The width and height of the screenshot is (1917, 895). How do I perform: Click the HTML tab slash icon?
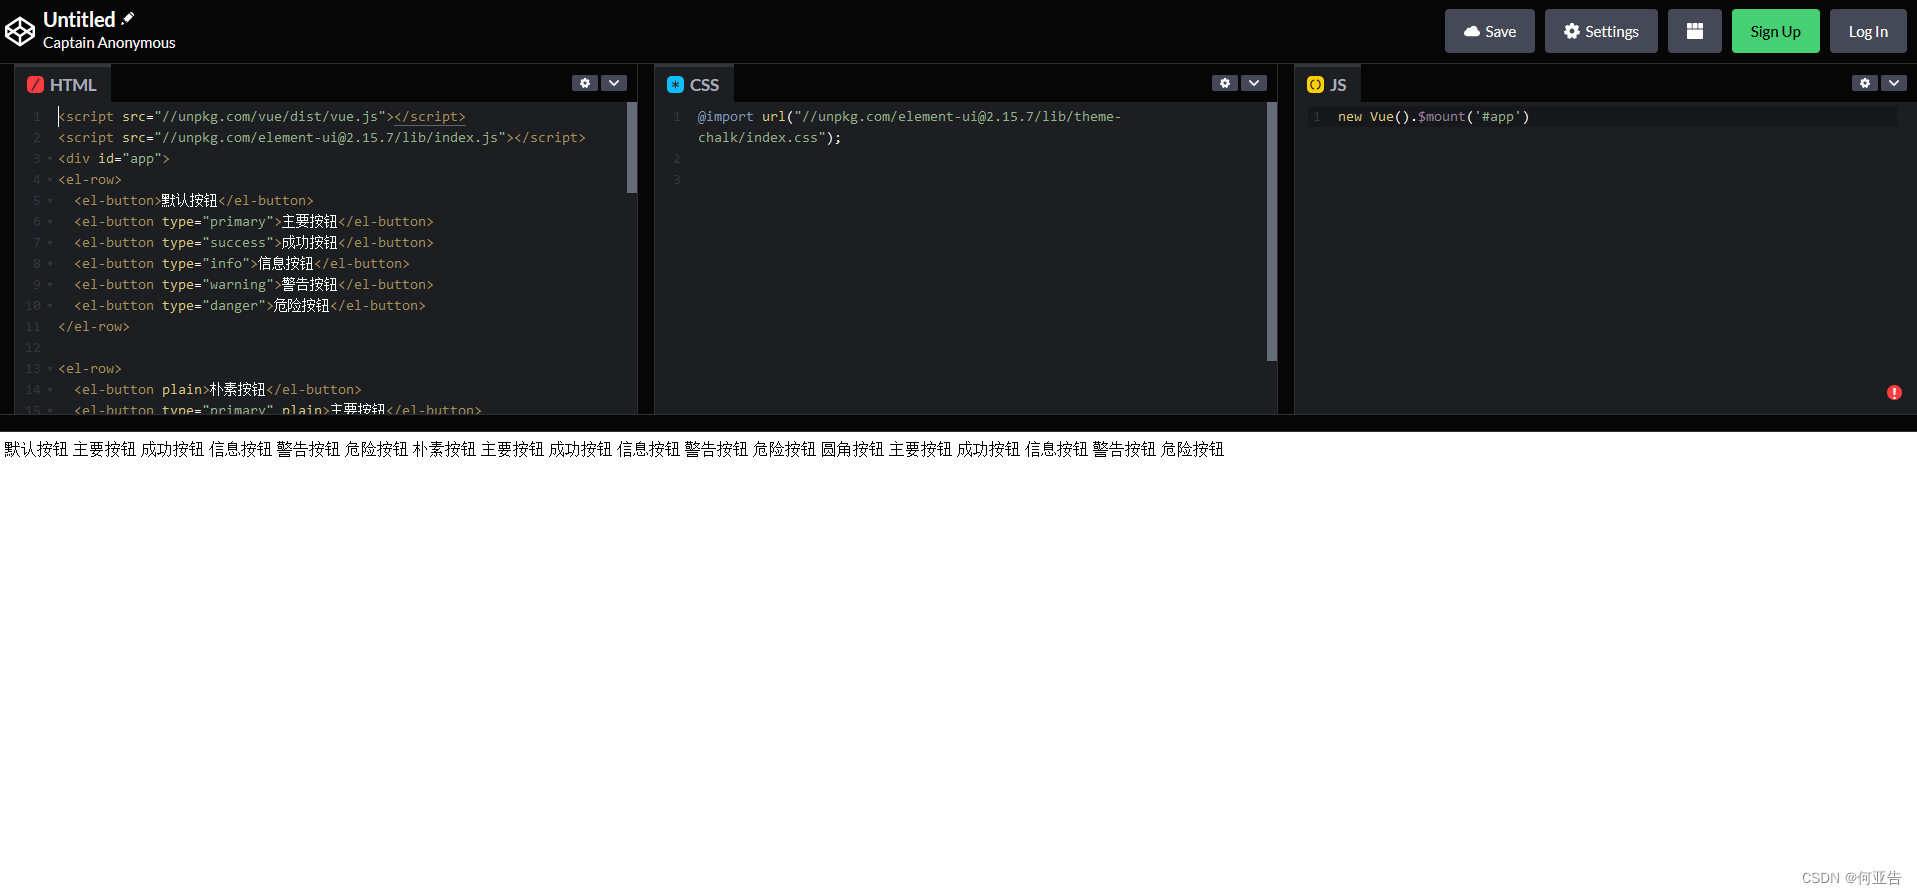[35, 85]
